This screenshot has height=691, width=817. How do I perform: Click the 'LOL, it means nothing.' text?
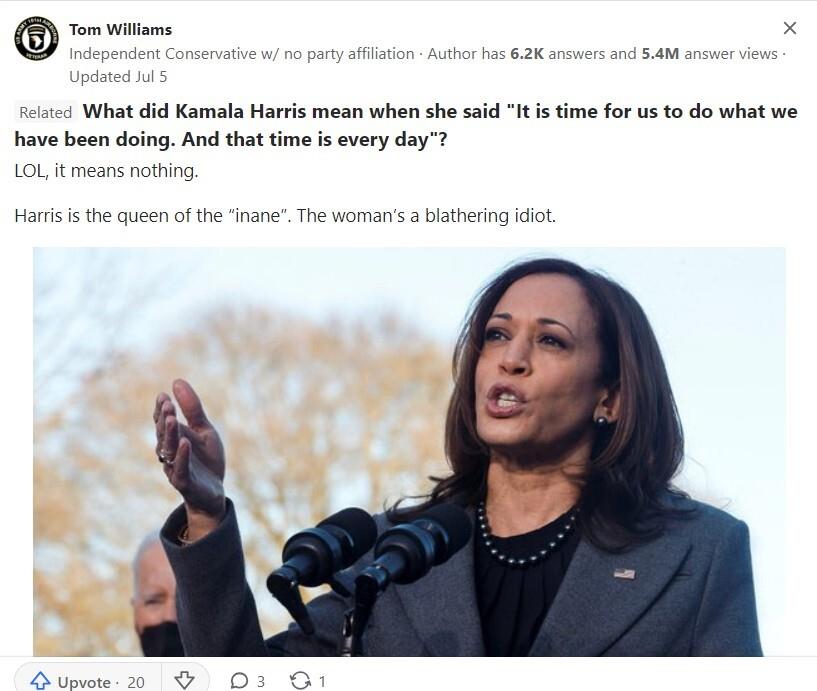click(106, 171)
